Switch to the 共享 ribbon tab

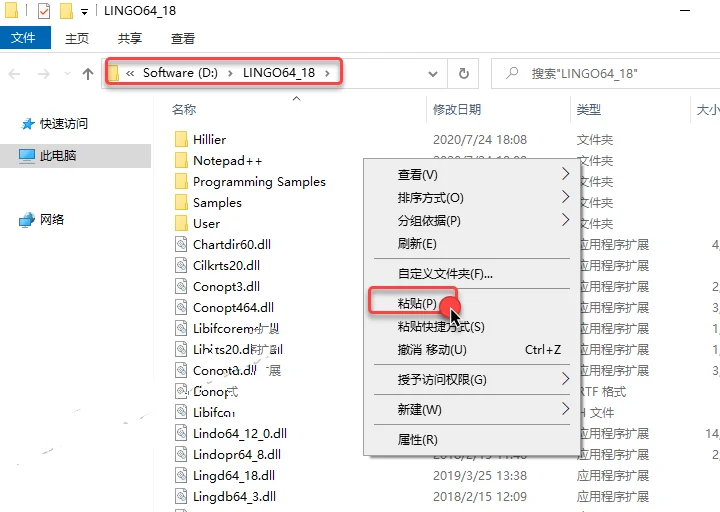click(x=129, y=38)
